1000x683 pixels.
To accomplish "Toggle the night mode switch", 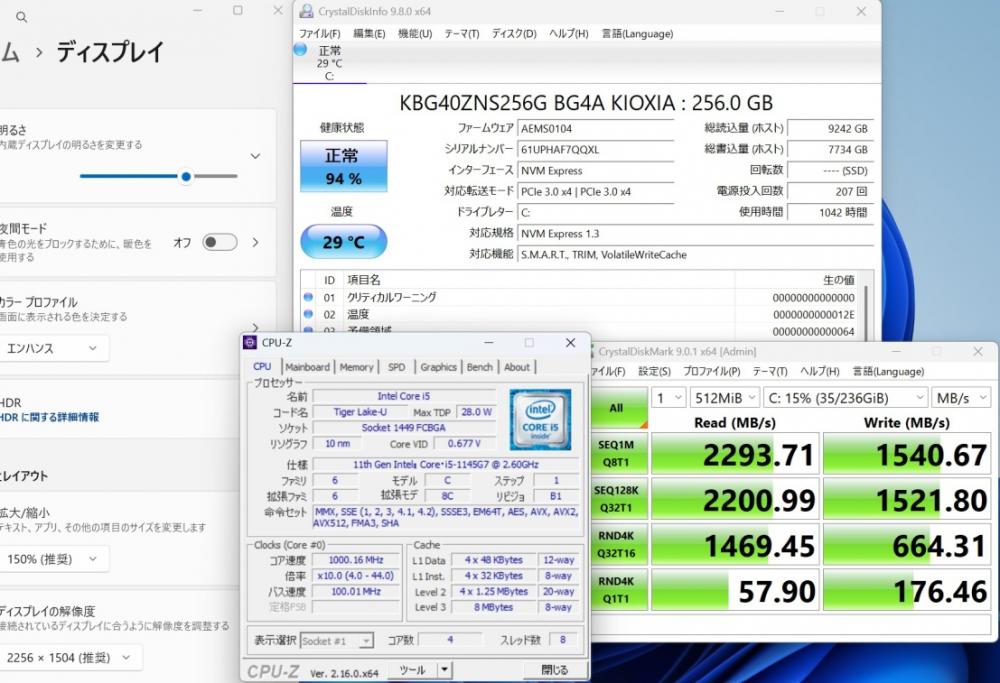I will click(x=219, y=242).
